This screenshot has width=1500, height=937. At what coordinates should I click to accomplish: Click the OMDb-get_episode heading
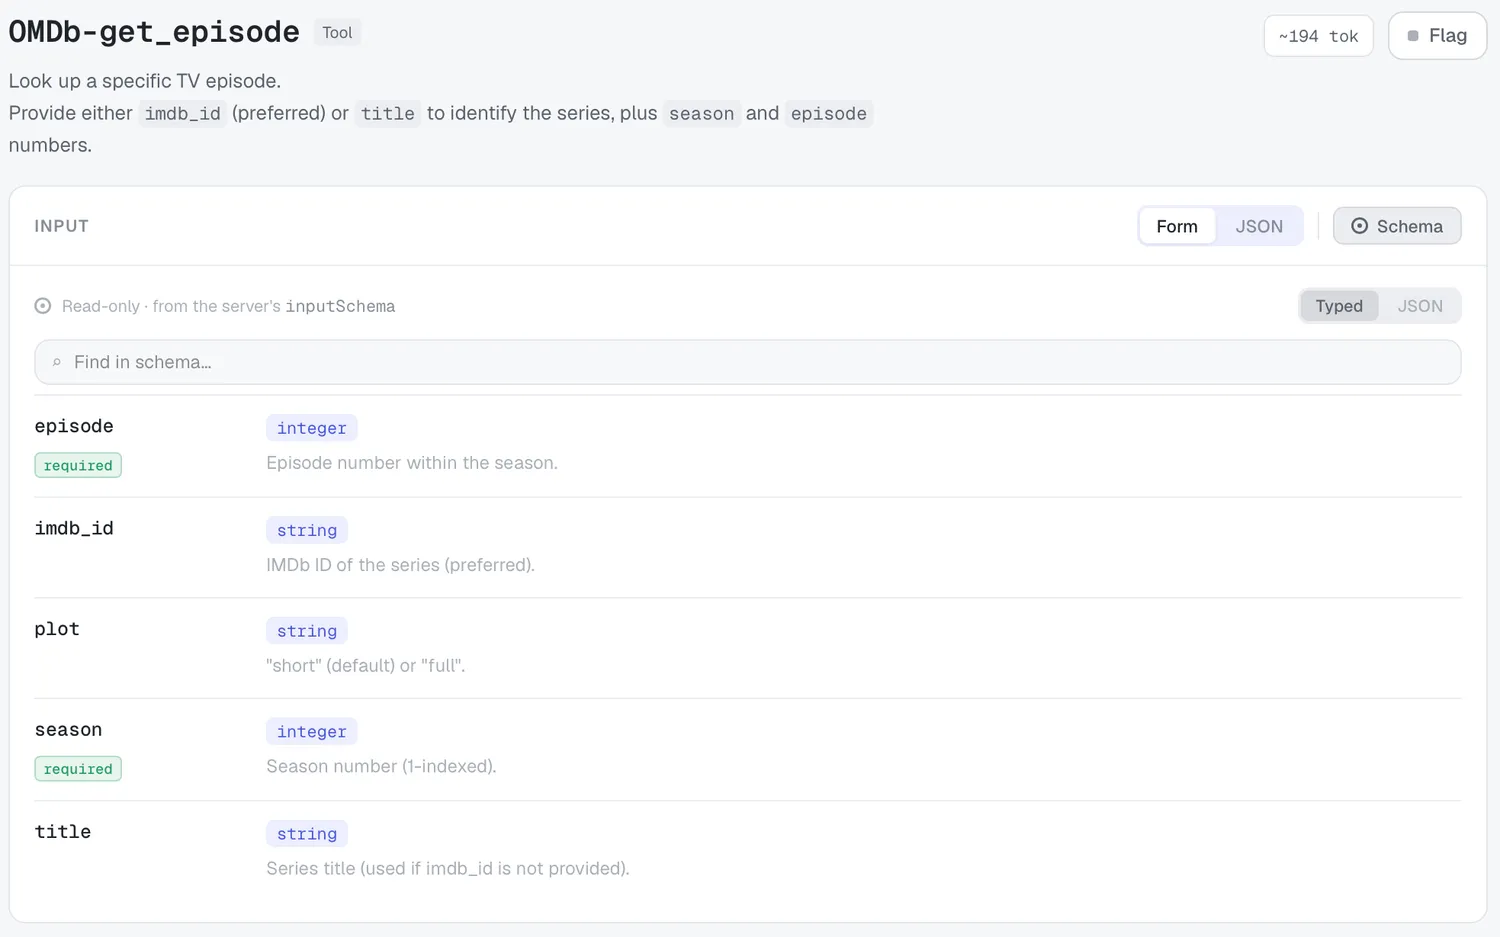[x=154, y=32]
